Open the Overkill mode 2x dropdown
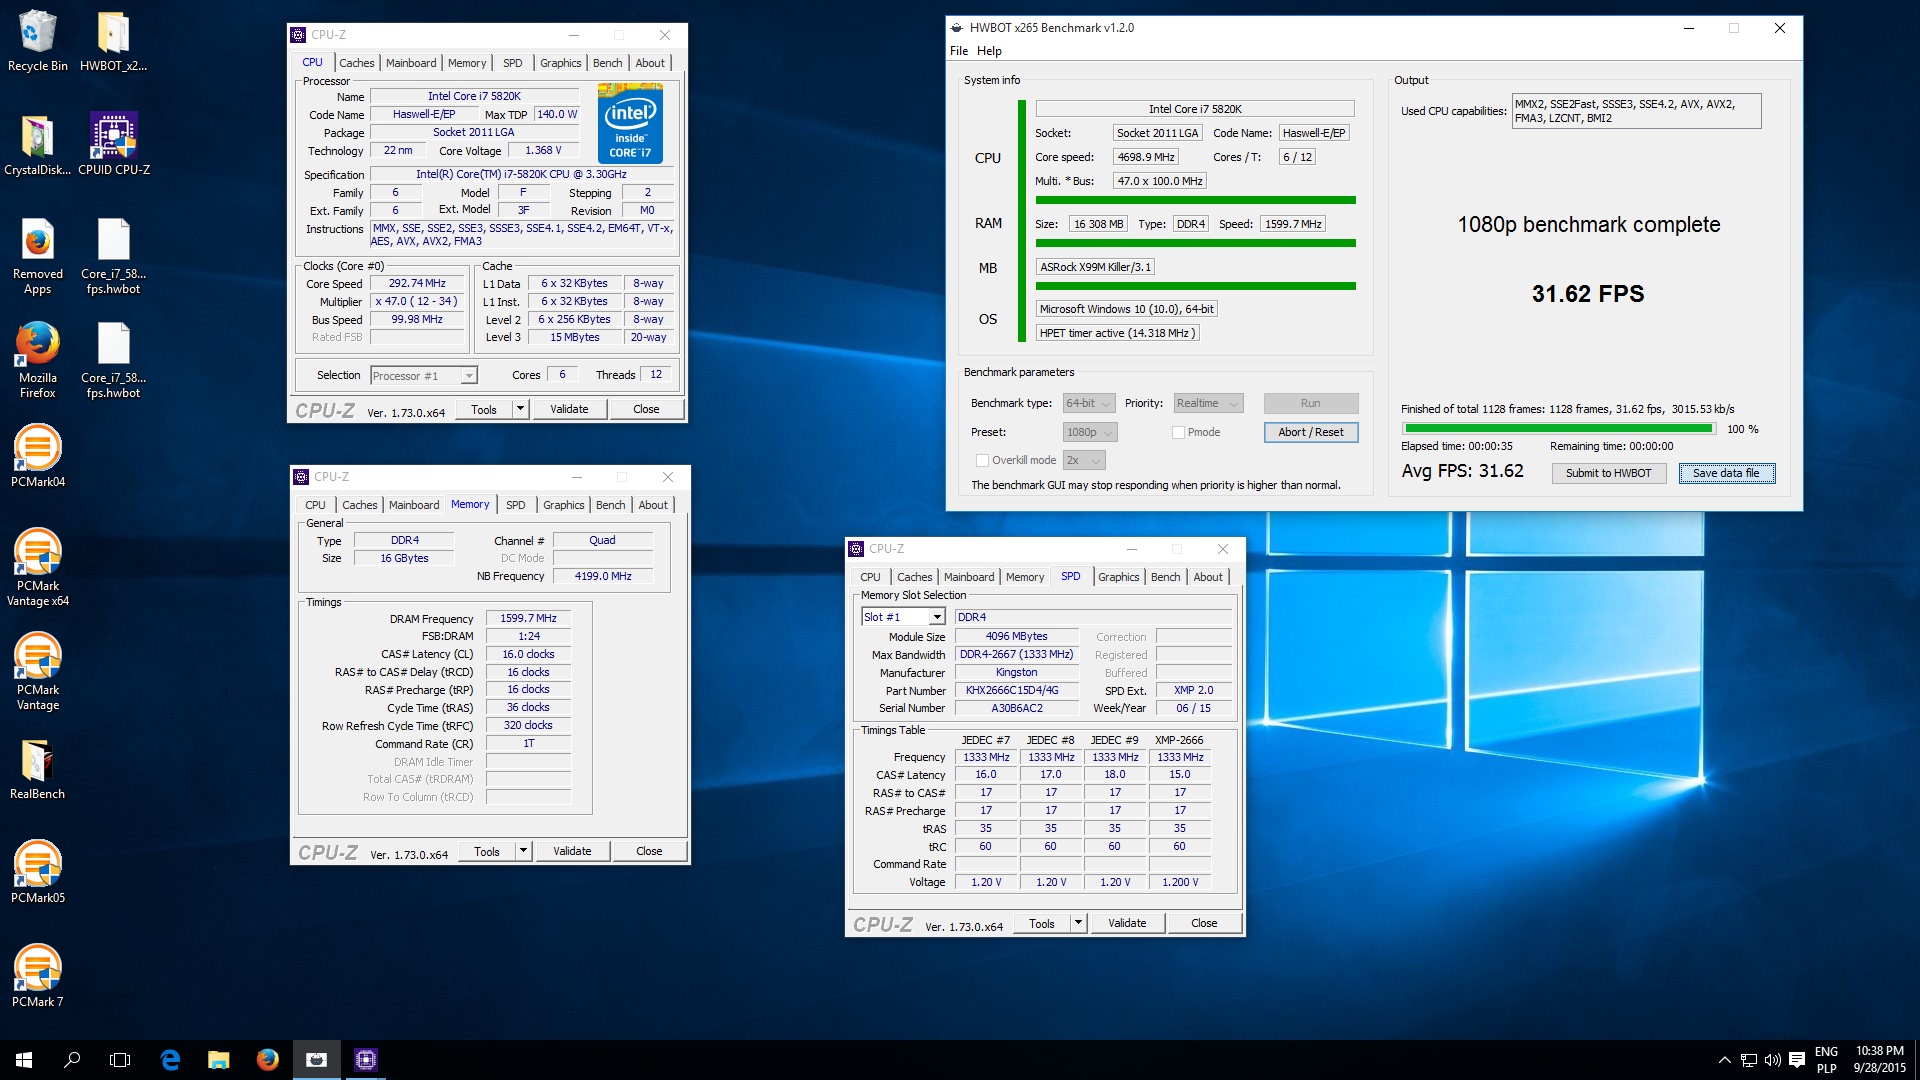This screenshot has height=1080, width=1920. (1084, 460)
